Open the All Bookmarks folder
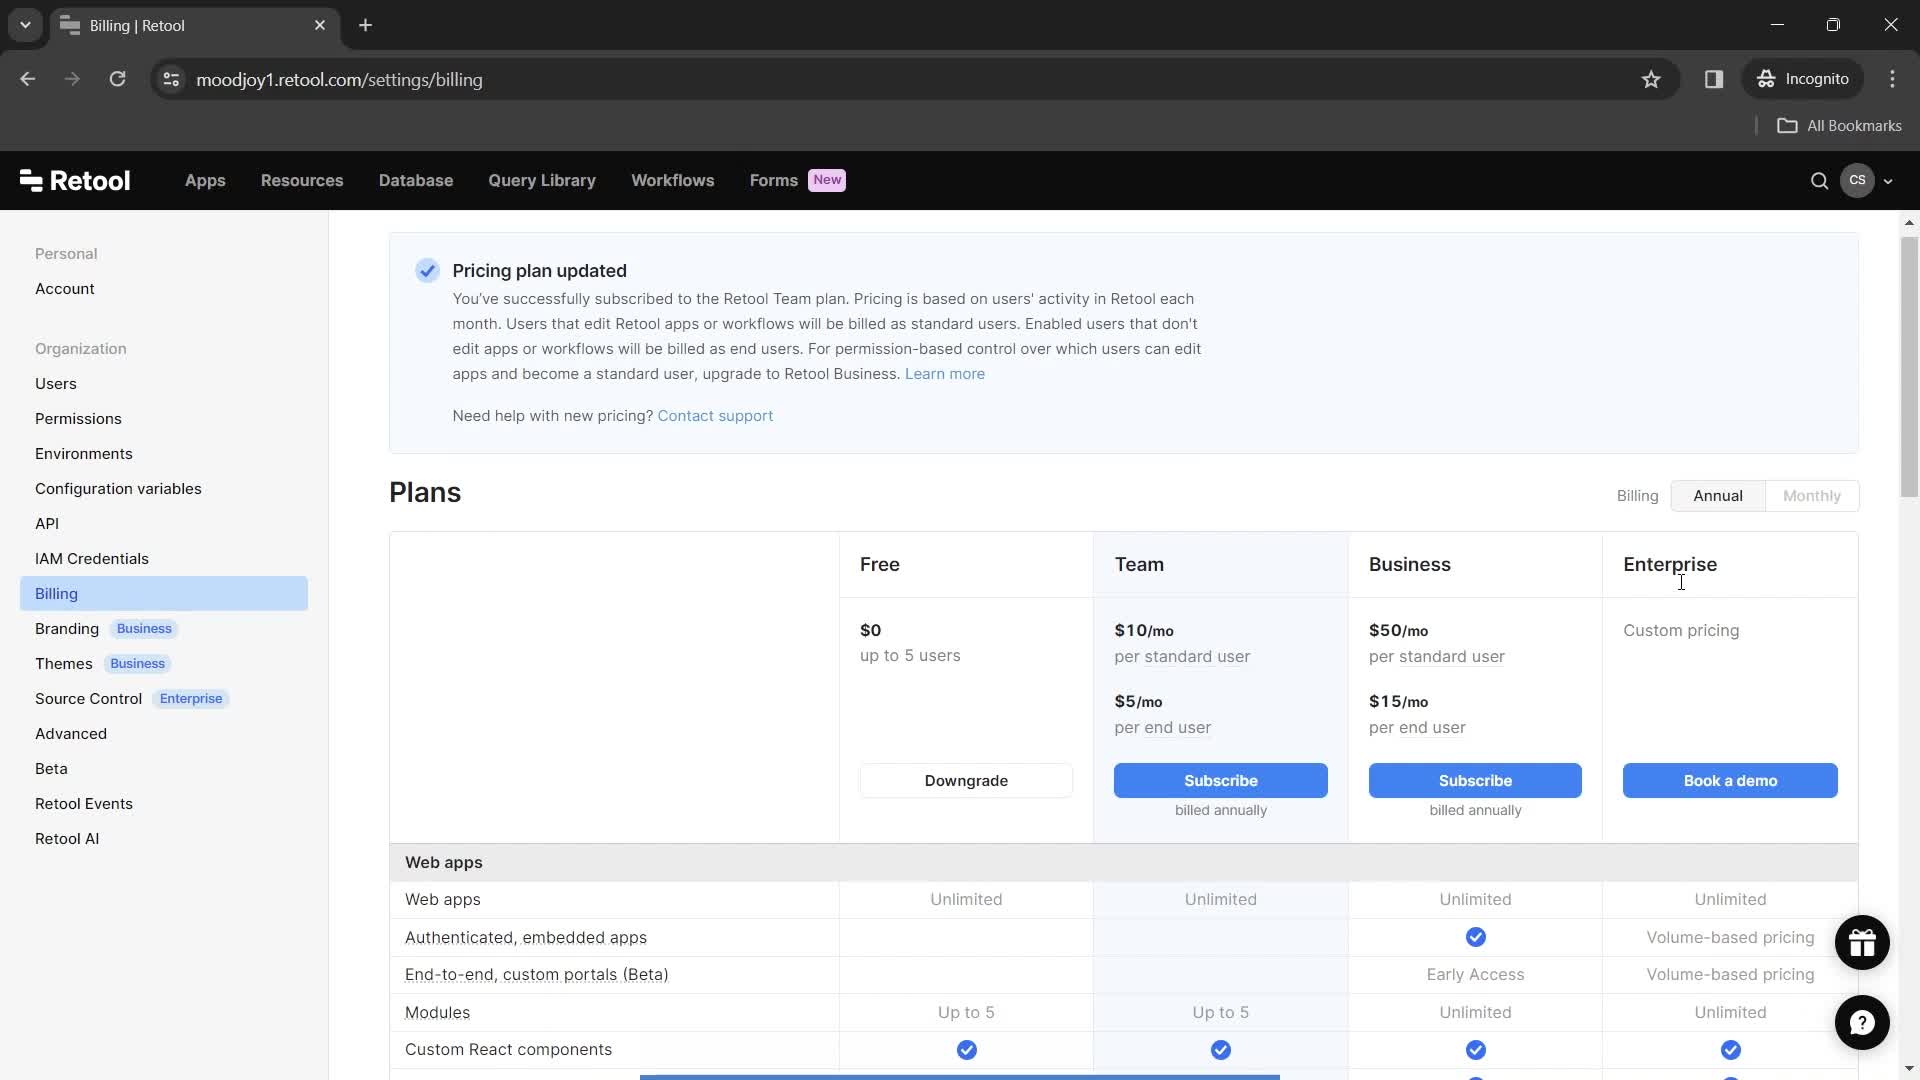The image size is (1920, 1080). (x=1839, y=126)
